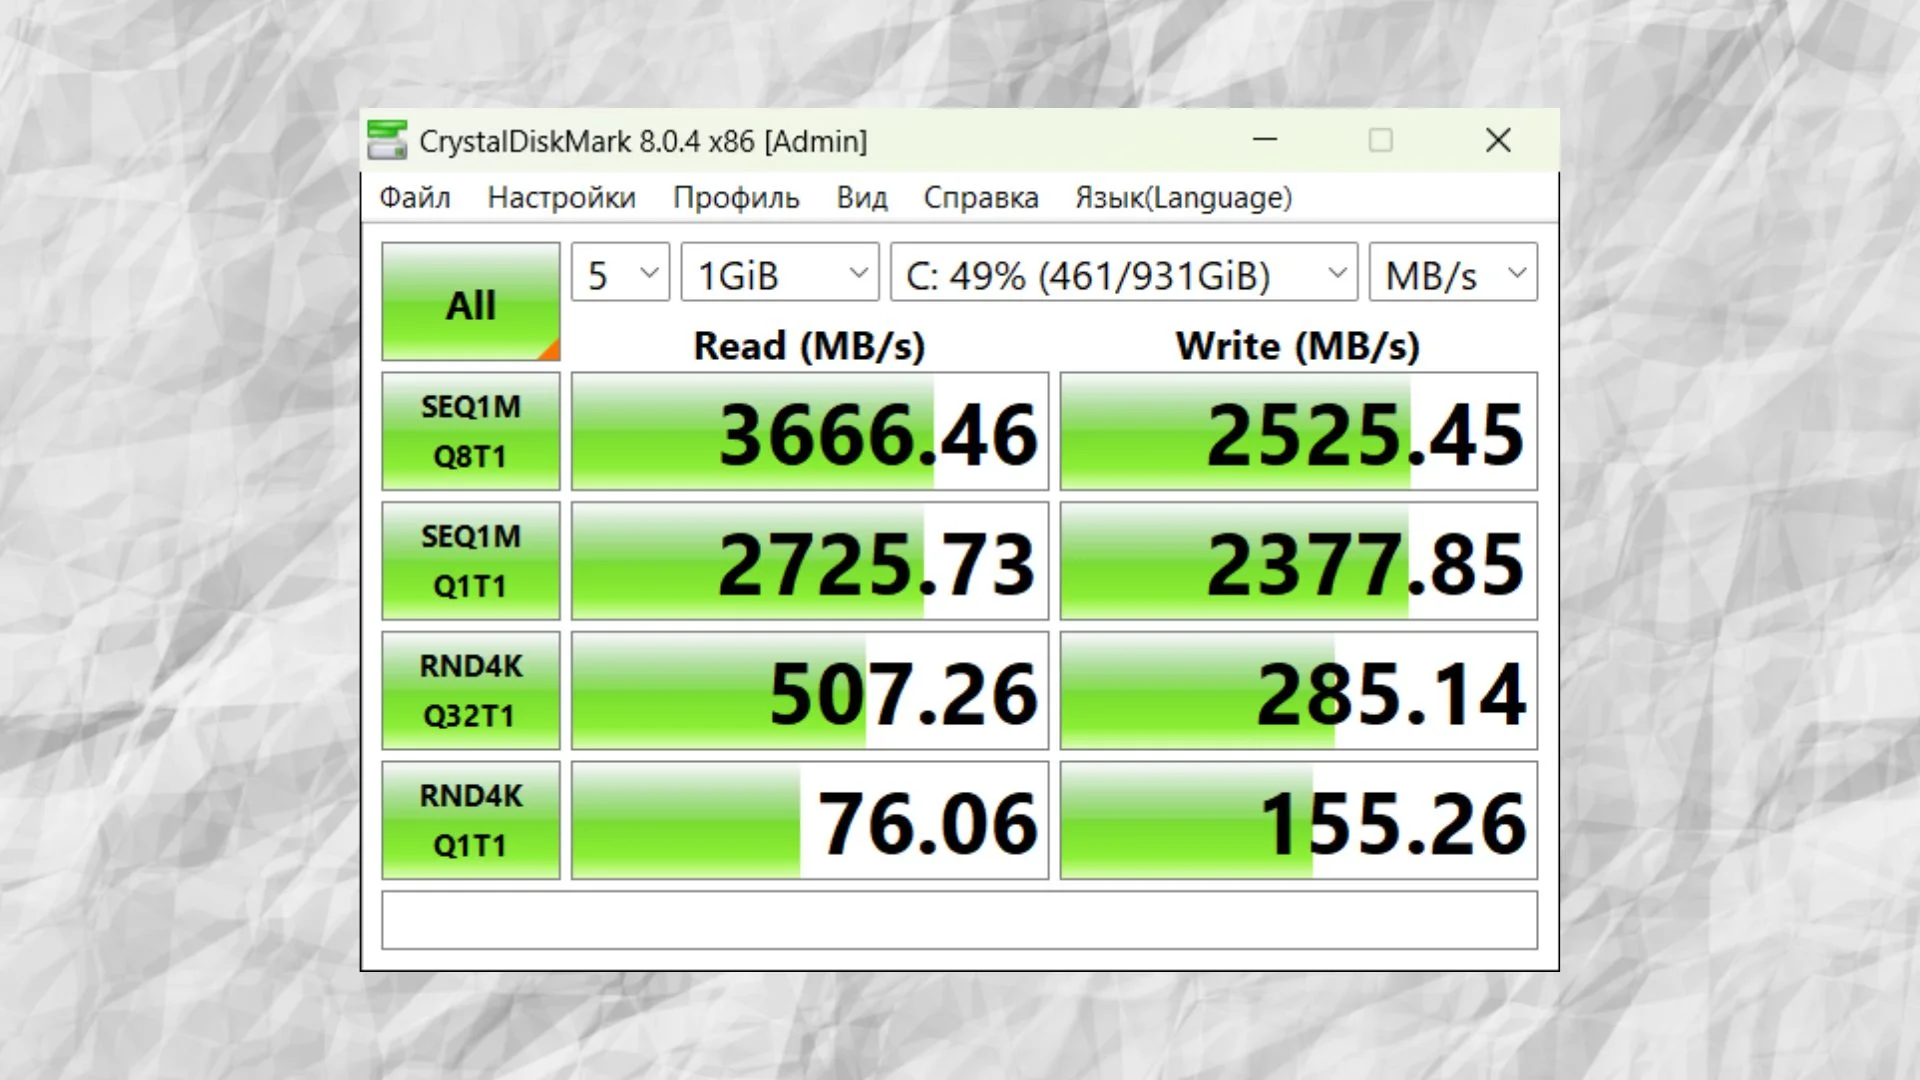
Task: Expand the test count dropdown showing 5
Action: (621, 272)
